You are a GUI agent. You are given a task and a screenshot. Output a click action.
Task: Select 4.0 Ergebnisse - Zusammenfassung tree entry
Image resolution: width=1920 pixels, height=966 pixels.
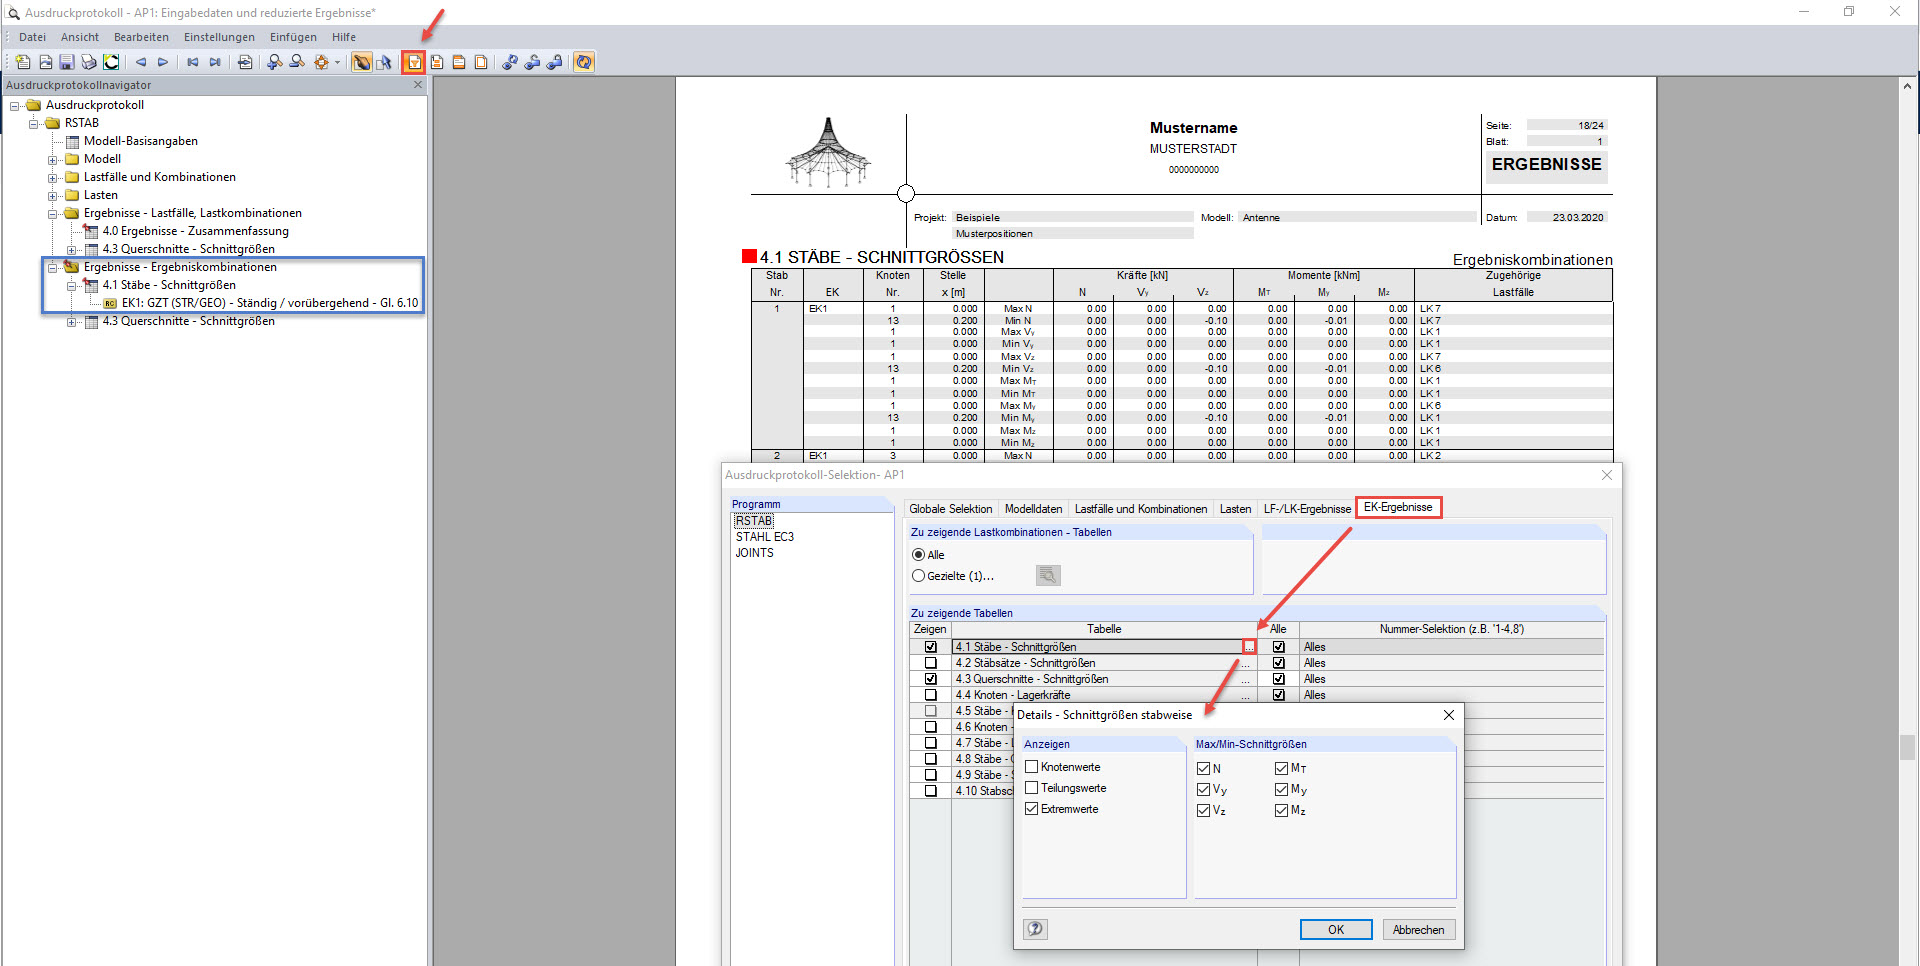[x=196, y=231]
